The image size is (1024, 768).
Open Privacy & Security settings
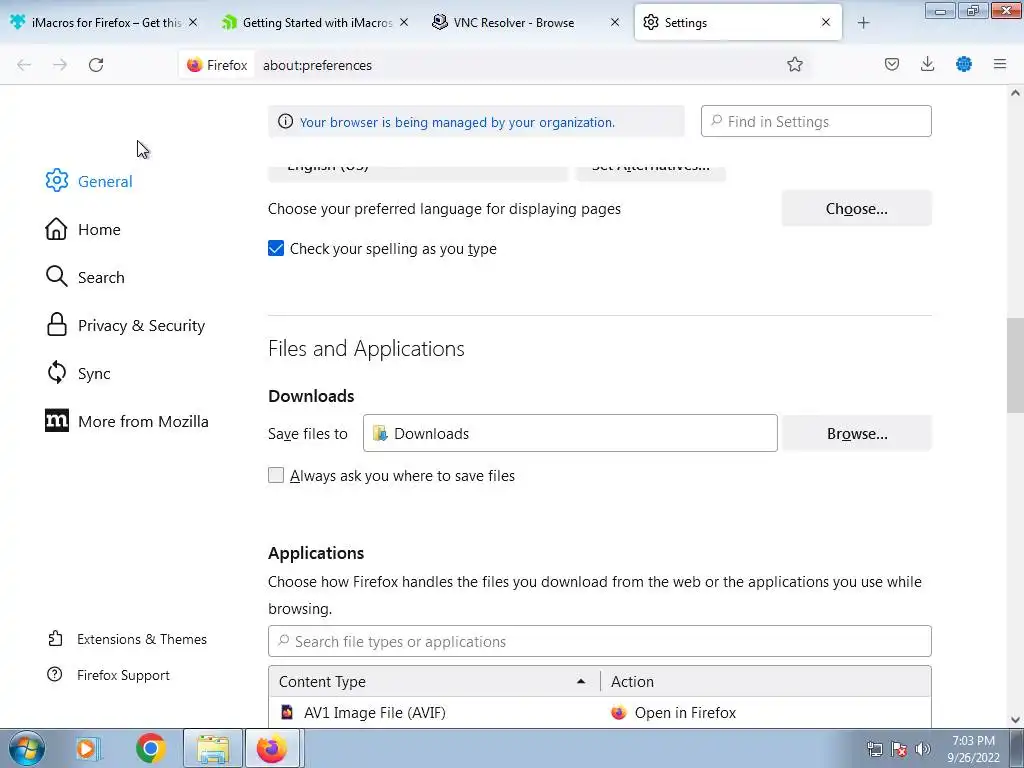pyautogui.click(x=125, y=325)
